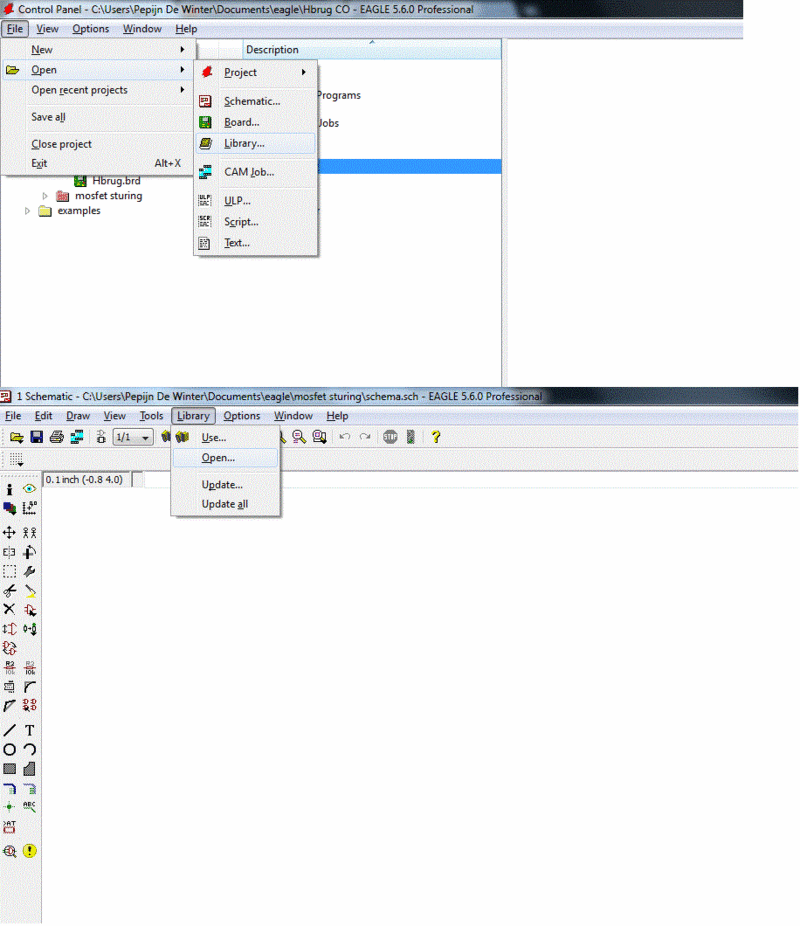Select the Value tool
800x926 pixels.
coord(30,668)
